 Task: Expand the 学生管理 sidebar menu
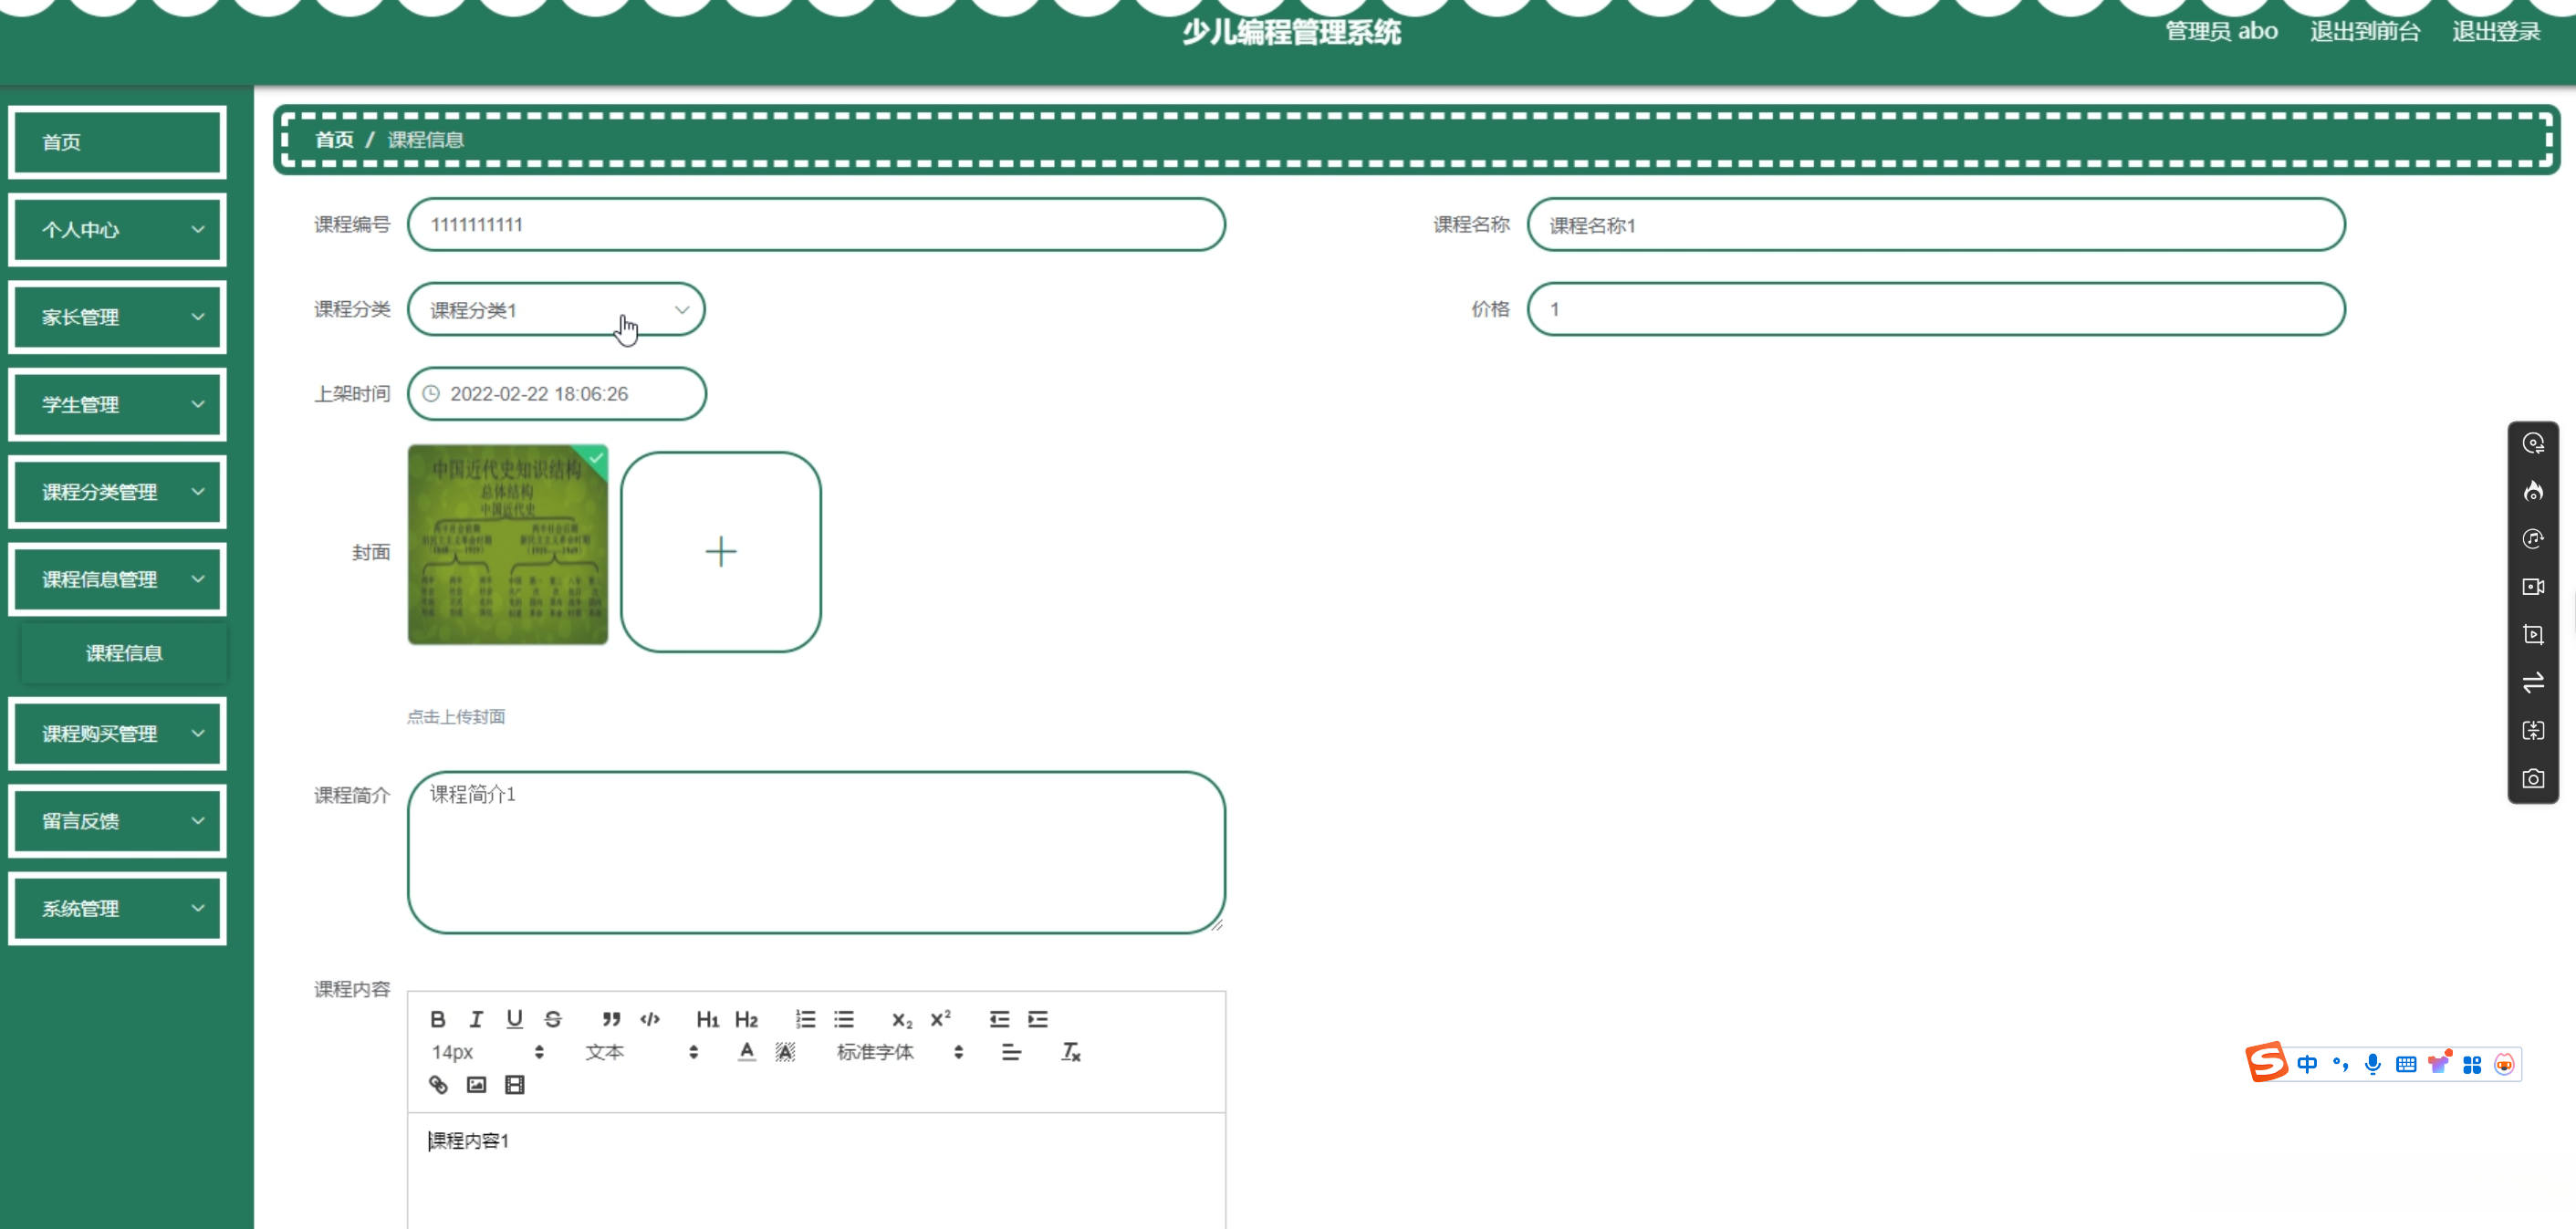click(x=118, y=405)
